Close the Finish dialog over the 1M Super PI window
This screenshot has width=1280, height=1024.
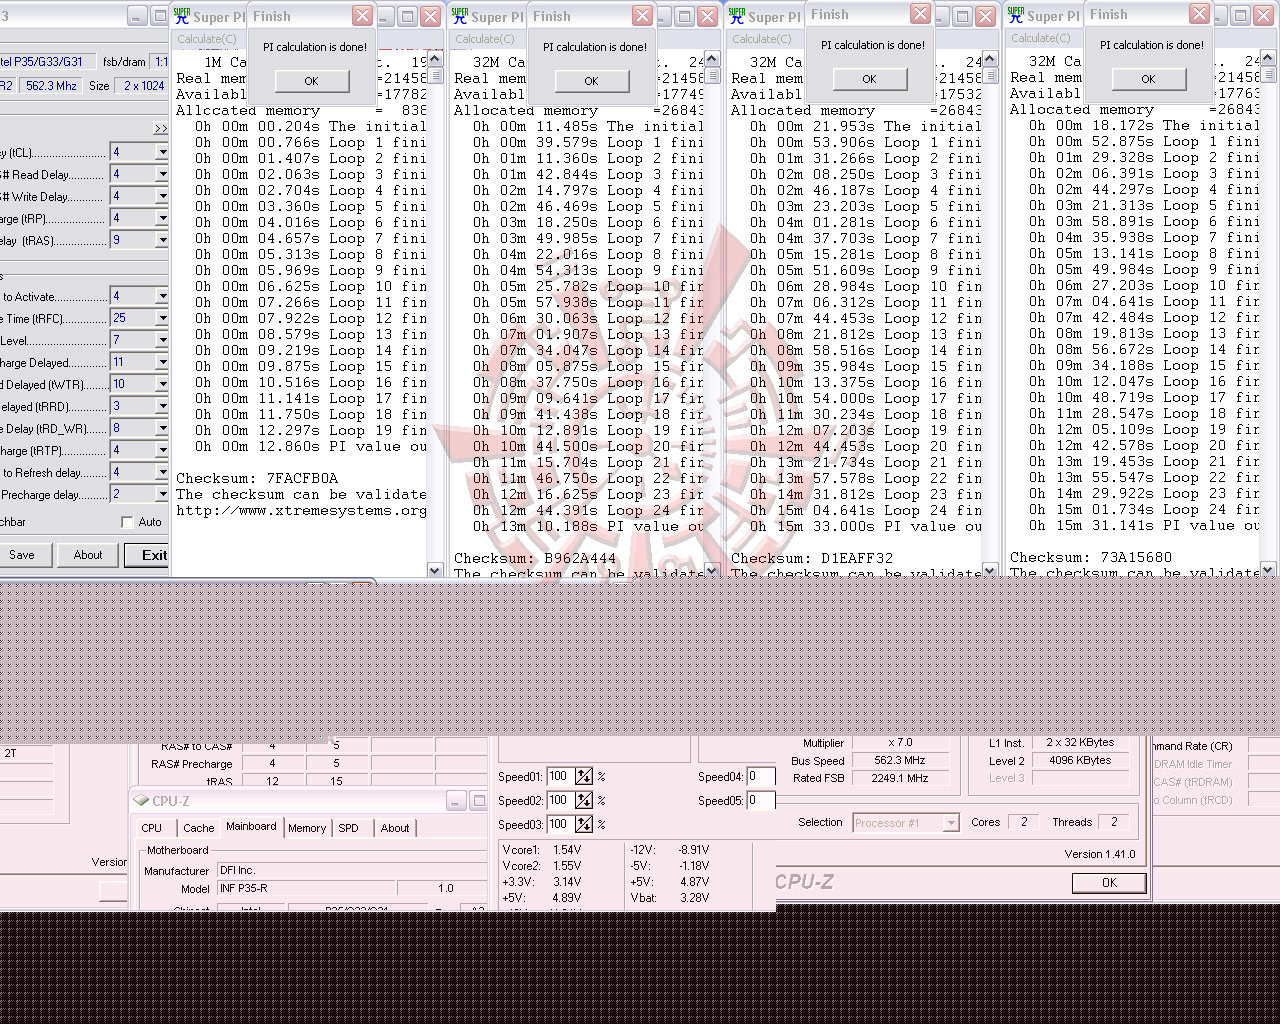pos(362,16)
